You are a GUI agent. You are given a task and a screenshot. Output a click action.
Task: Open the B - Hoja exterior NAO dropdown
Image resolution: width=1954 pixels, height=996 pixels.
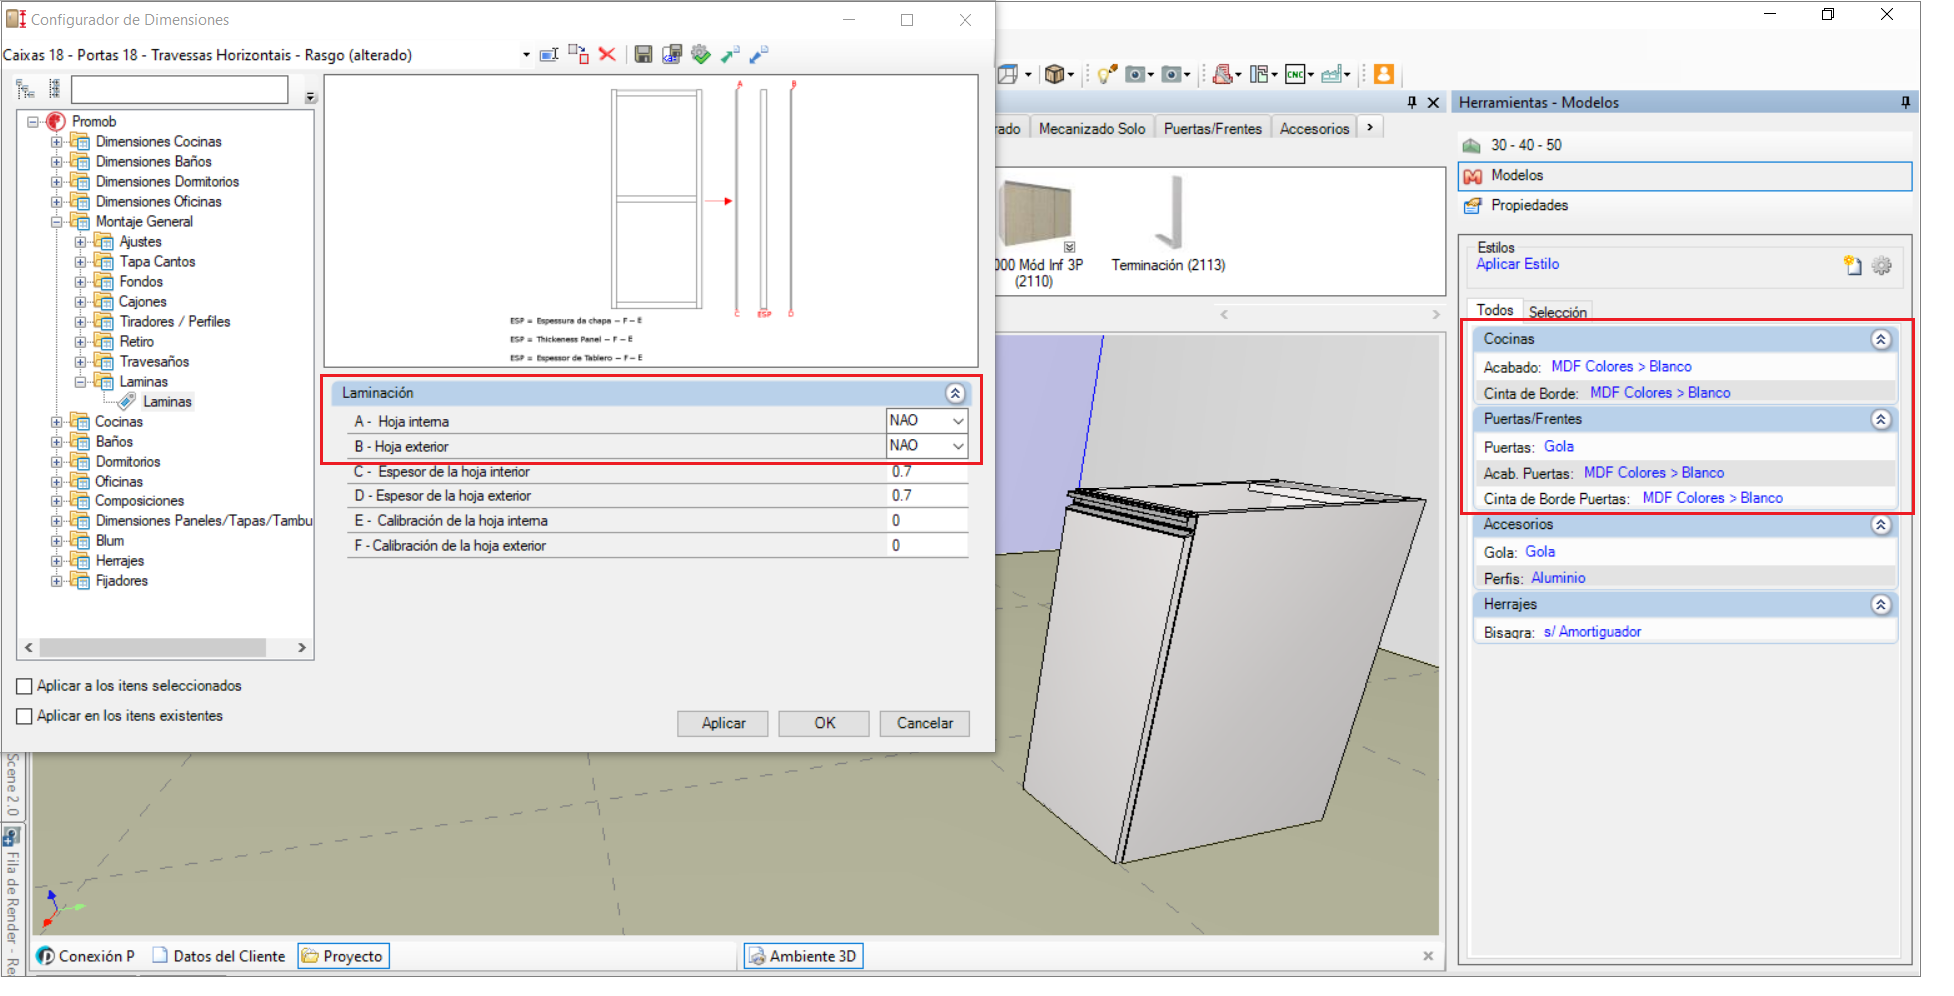point(958,446)
